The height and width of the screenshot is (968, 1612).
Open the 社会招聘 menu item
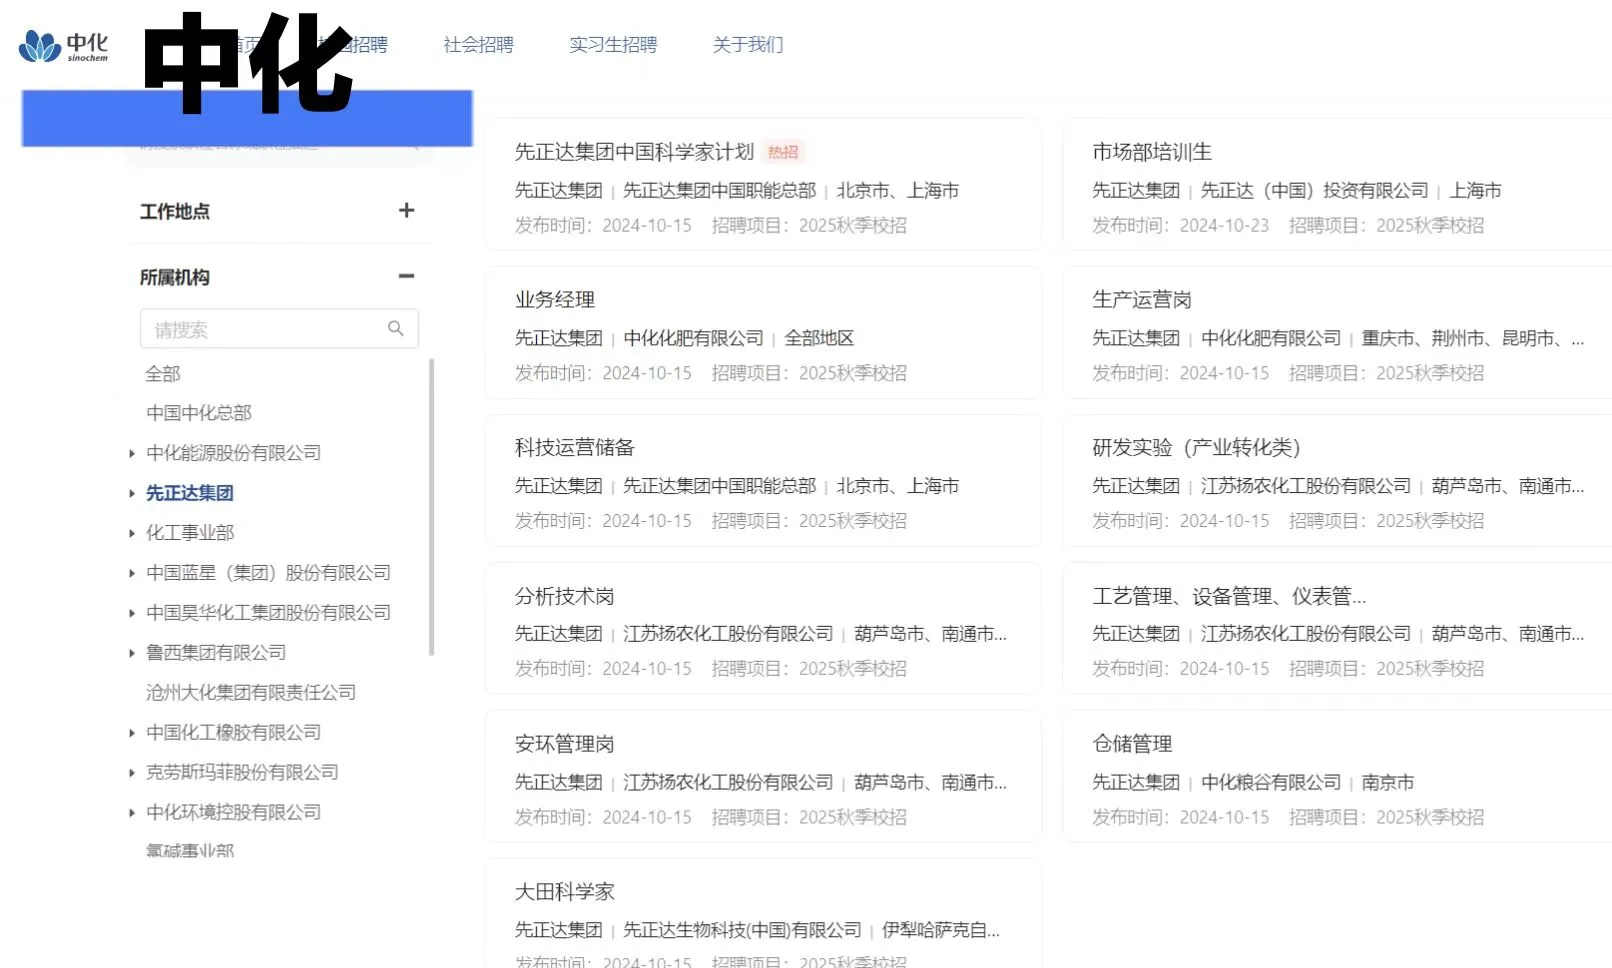tap(477, 44)
